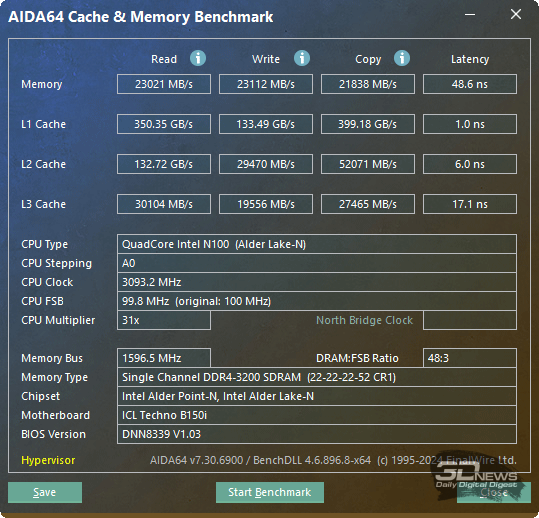
Task: Click the Close button at the bottom right
Action: click(494, 492)
